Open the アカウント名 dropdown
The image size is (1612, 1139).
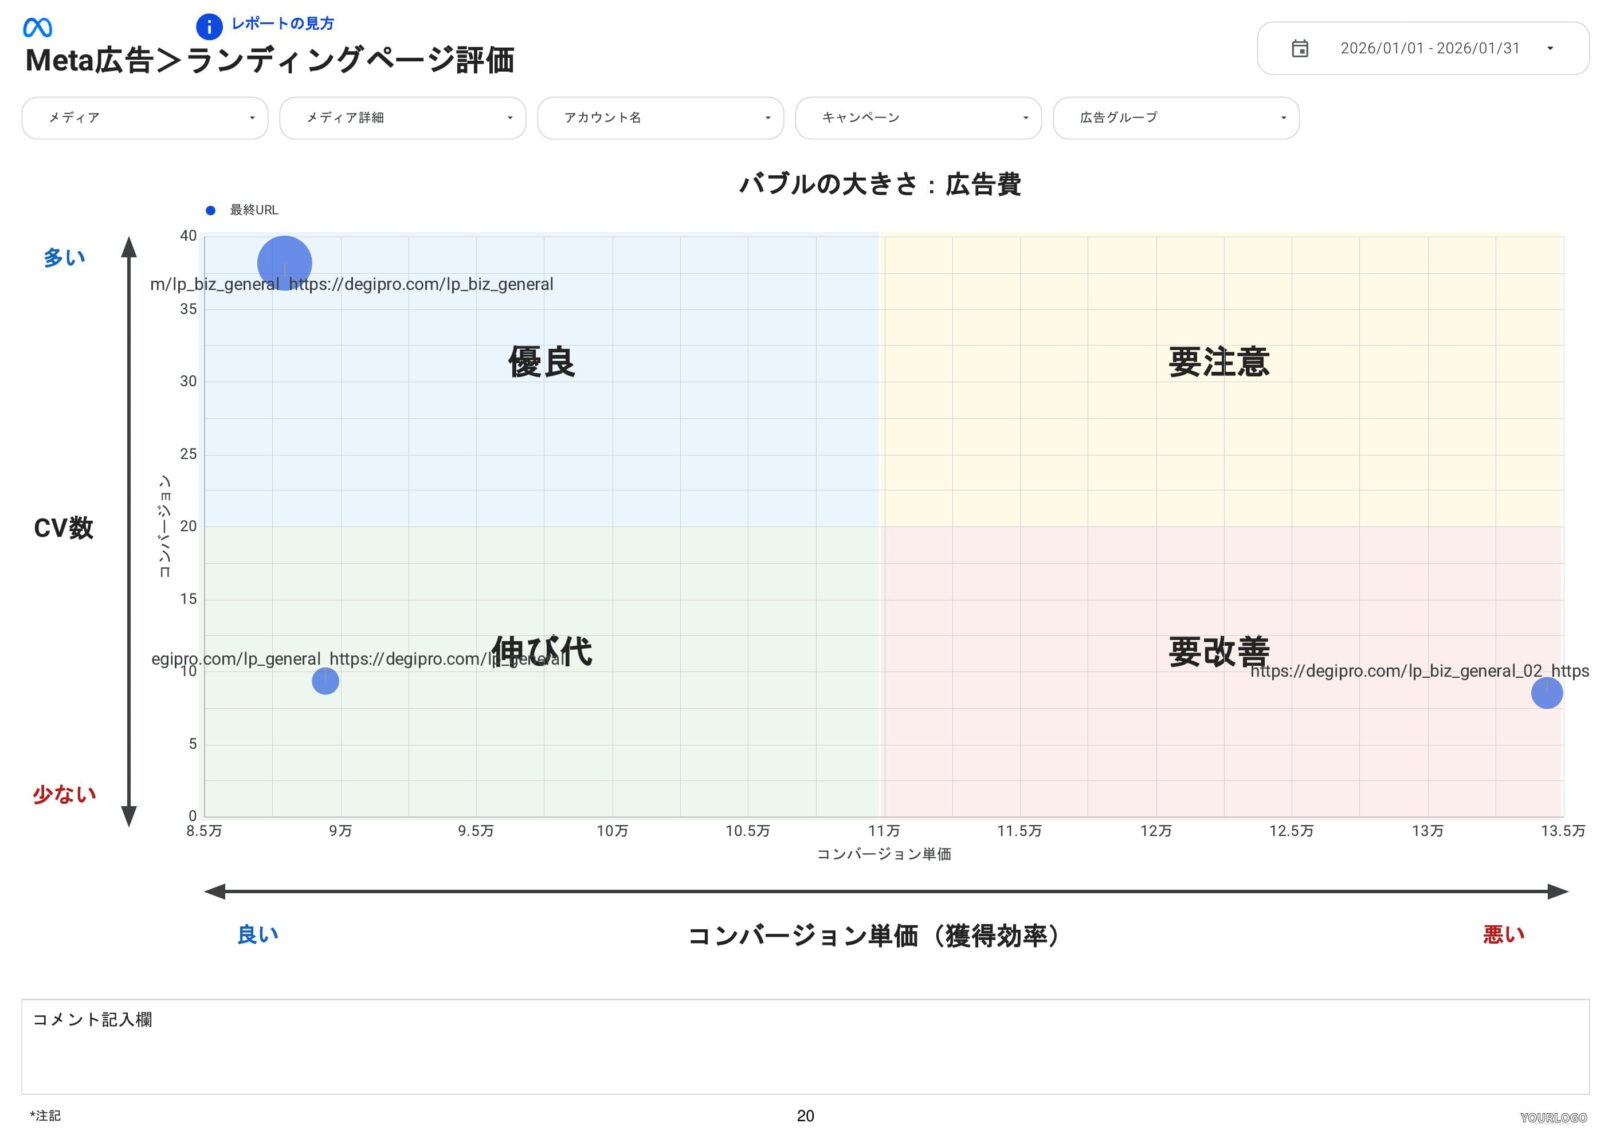coord(660,117)
